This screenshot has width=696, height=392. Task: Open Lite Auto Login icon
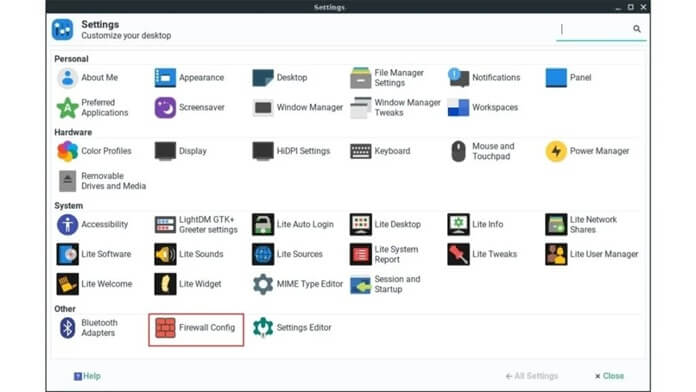pos(263,225)
